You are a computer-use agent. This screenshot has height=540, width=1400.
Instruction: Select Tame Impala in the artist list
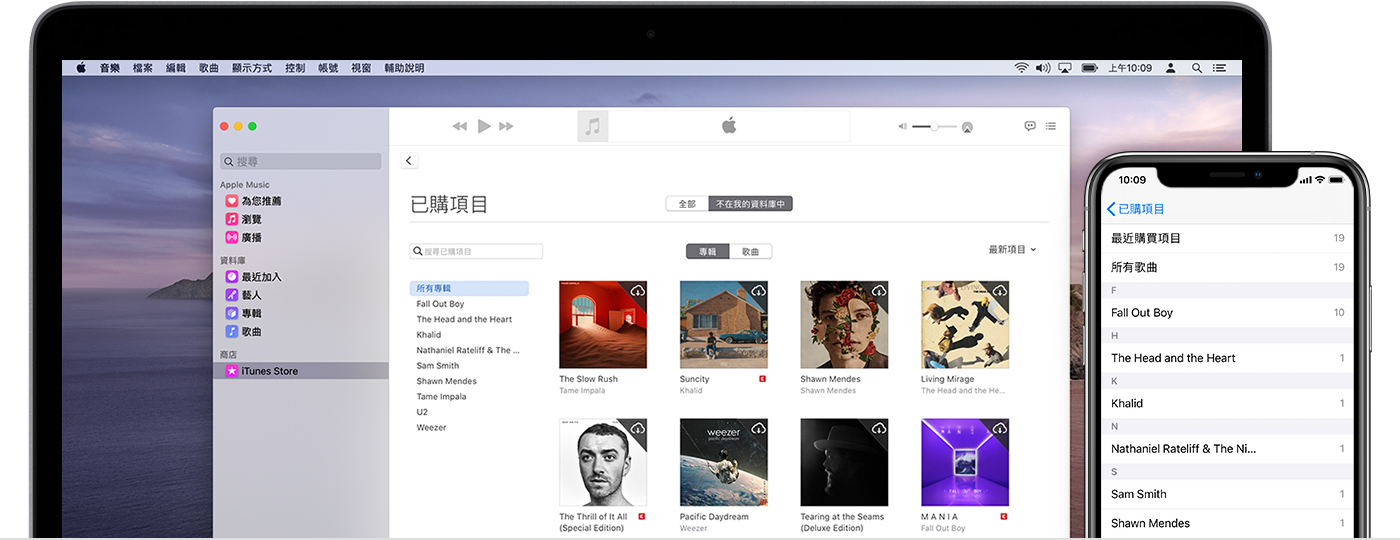tap(441, 397)
